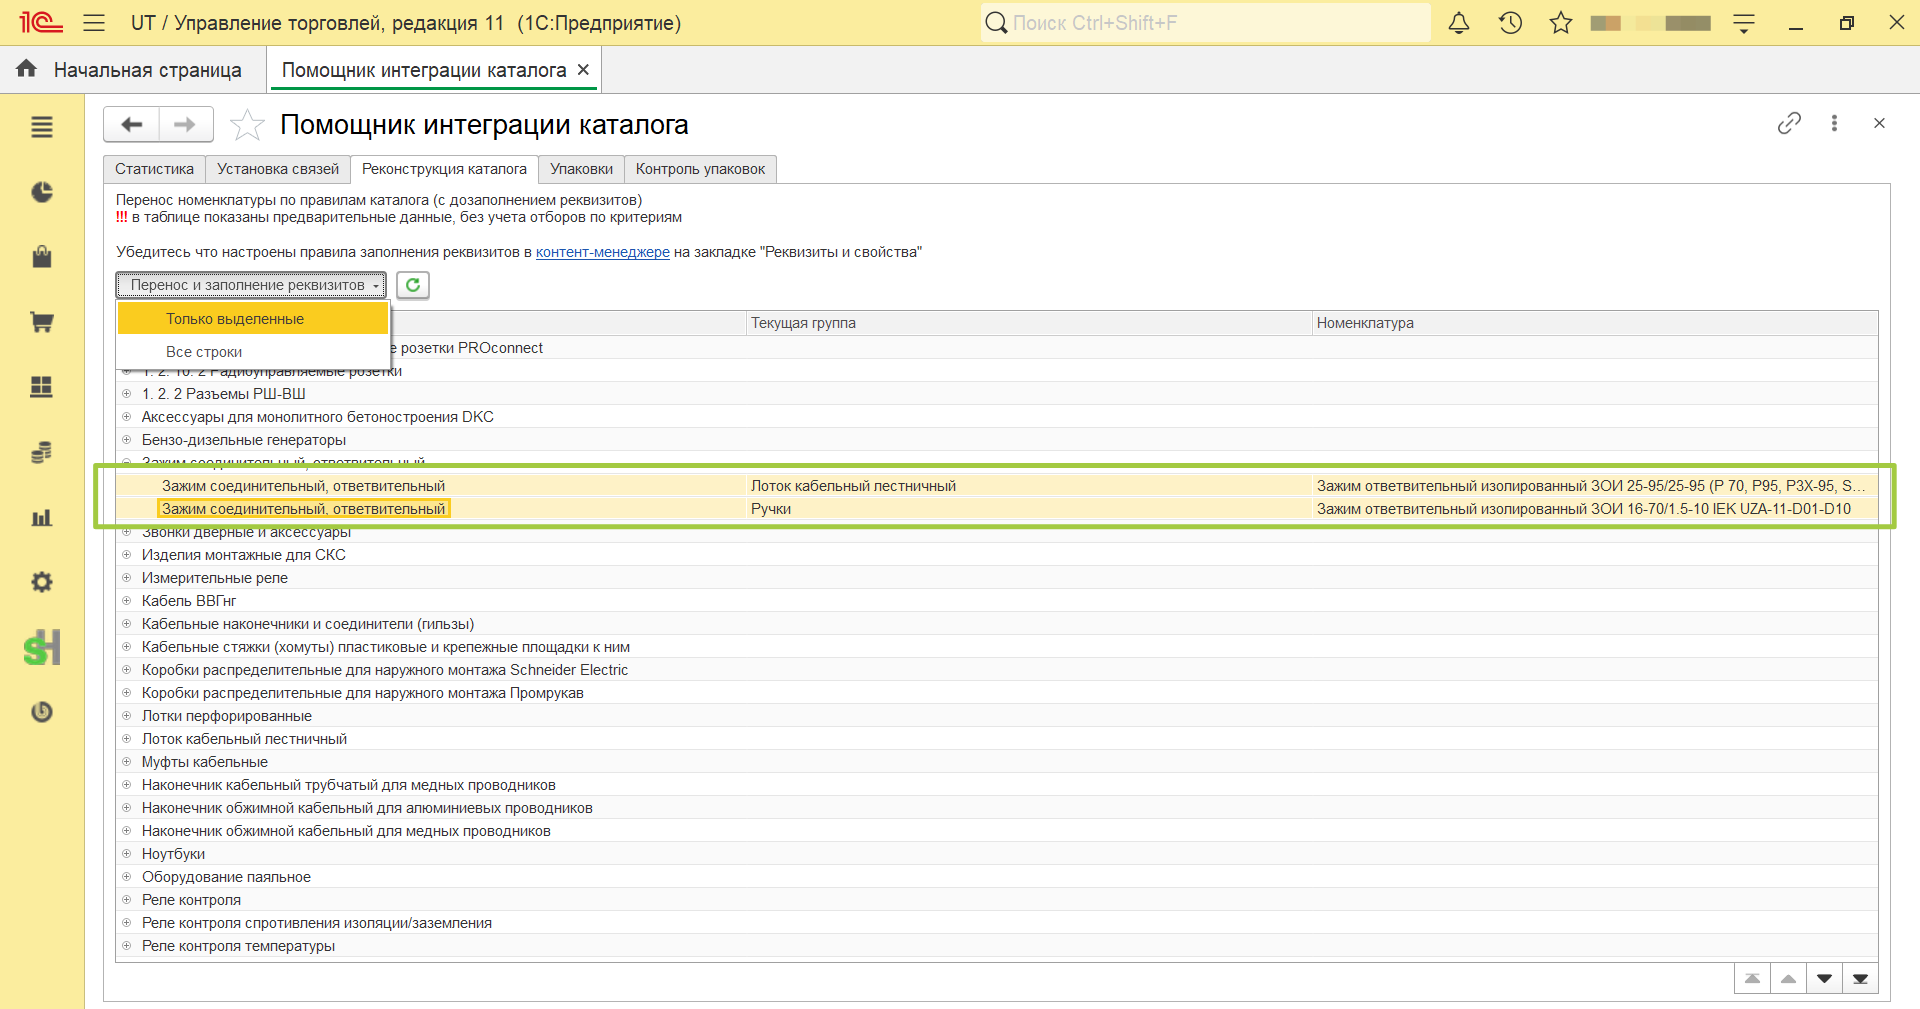Open the settings gear sidebar section
1920x1009 pixels.
coord(41,582)
